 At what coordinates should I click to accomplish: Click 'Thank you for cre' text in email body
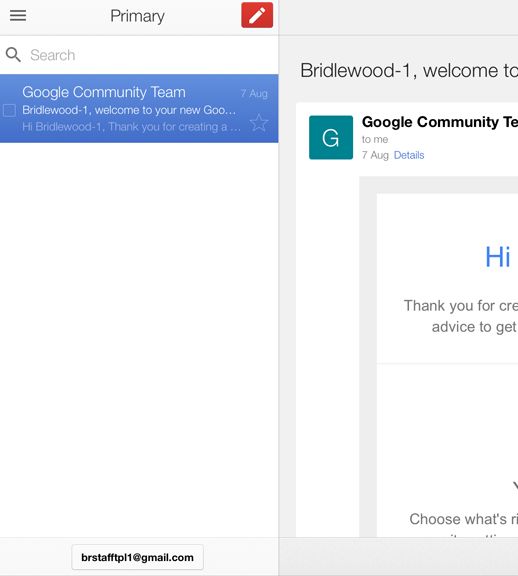pos(461,306)
